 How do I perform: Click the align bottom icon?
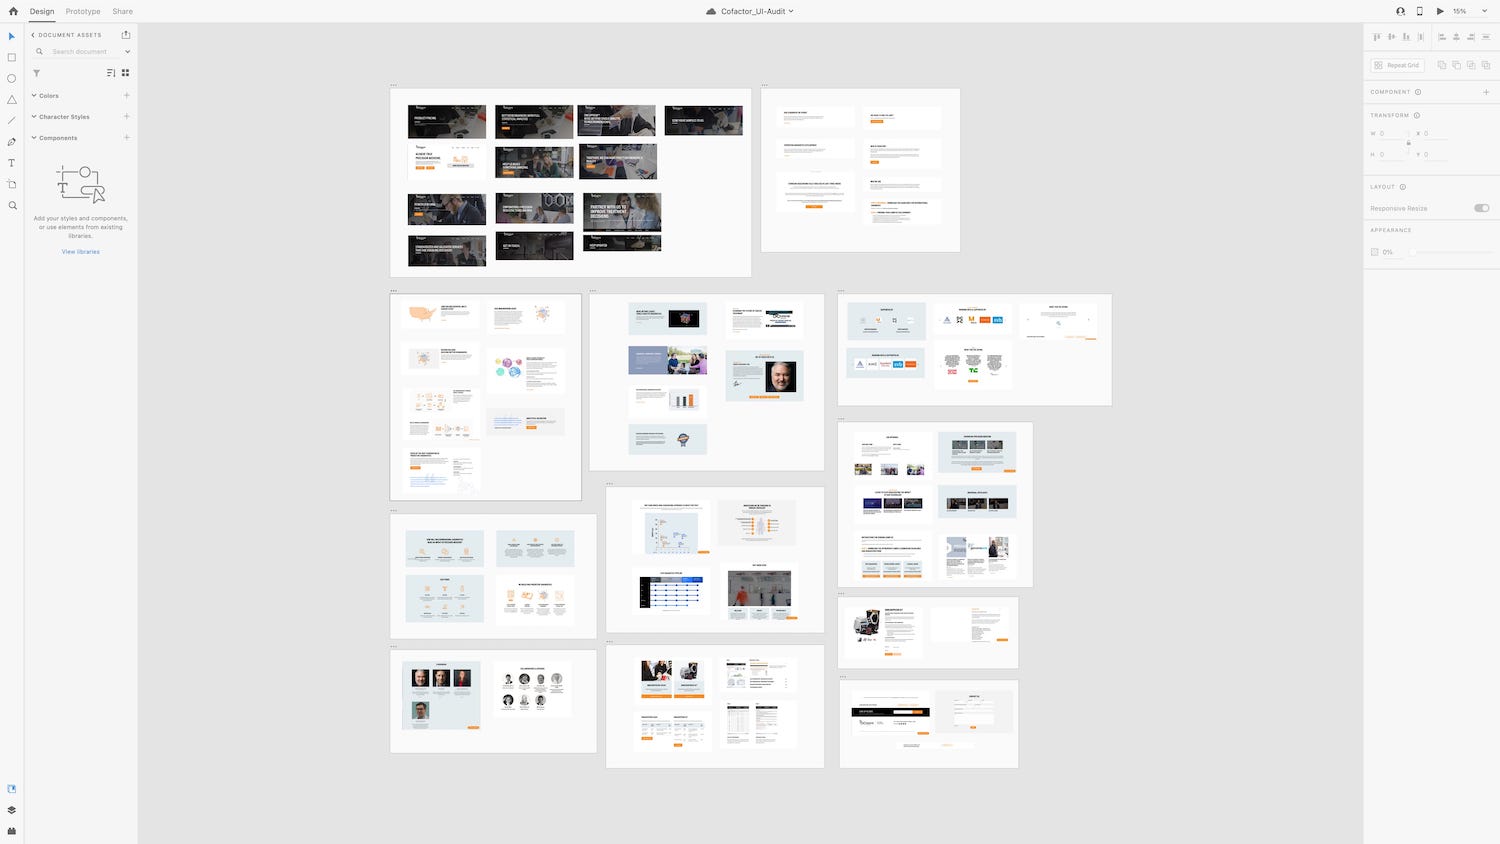1406,37
